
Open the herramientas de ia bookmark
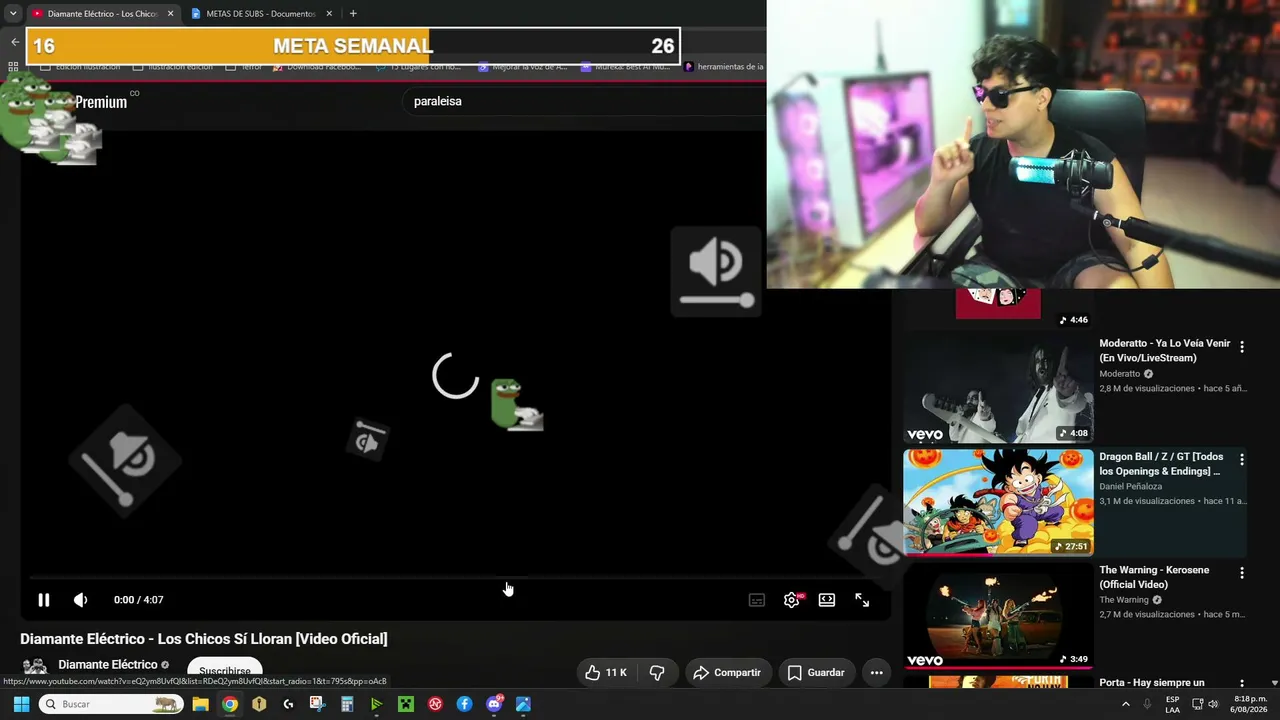click(724, 67)
